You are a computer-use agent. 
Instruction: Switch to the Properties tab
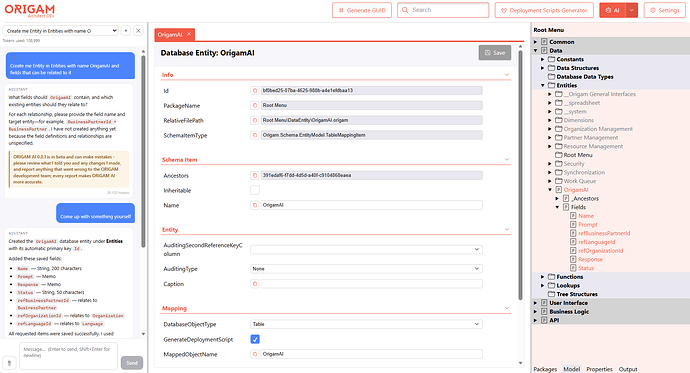point(599,369)
